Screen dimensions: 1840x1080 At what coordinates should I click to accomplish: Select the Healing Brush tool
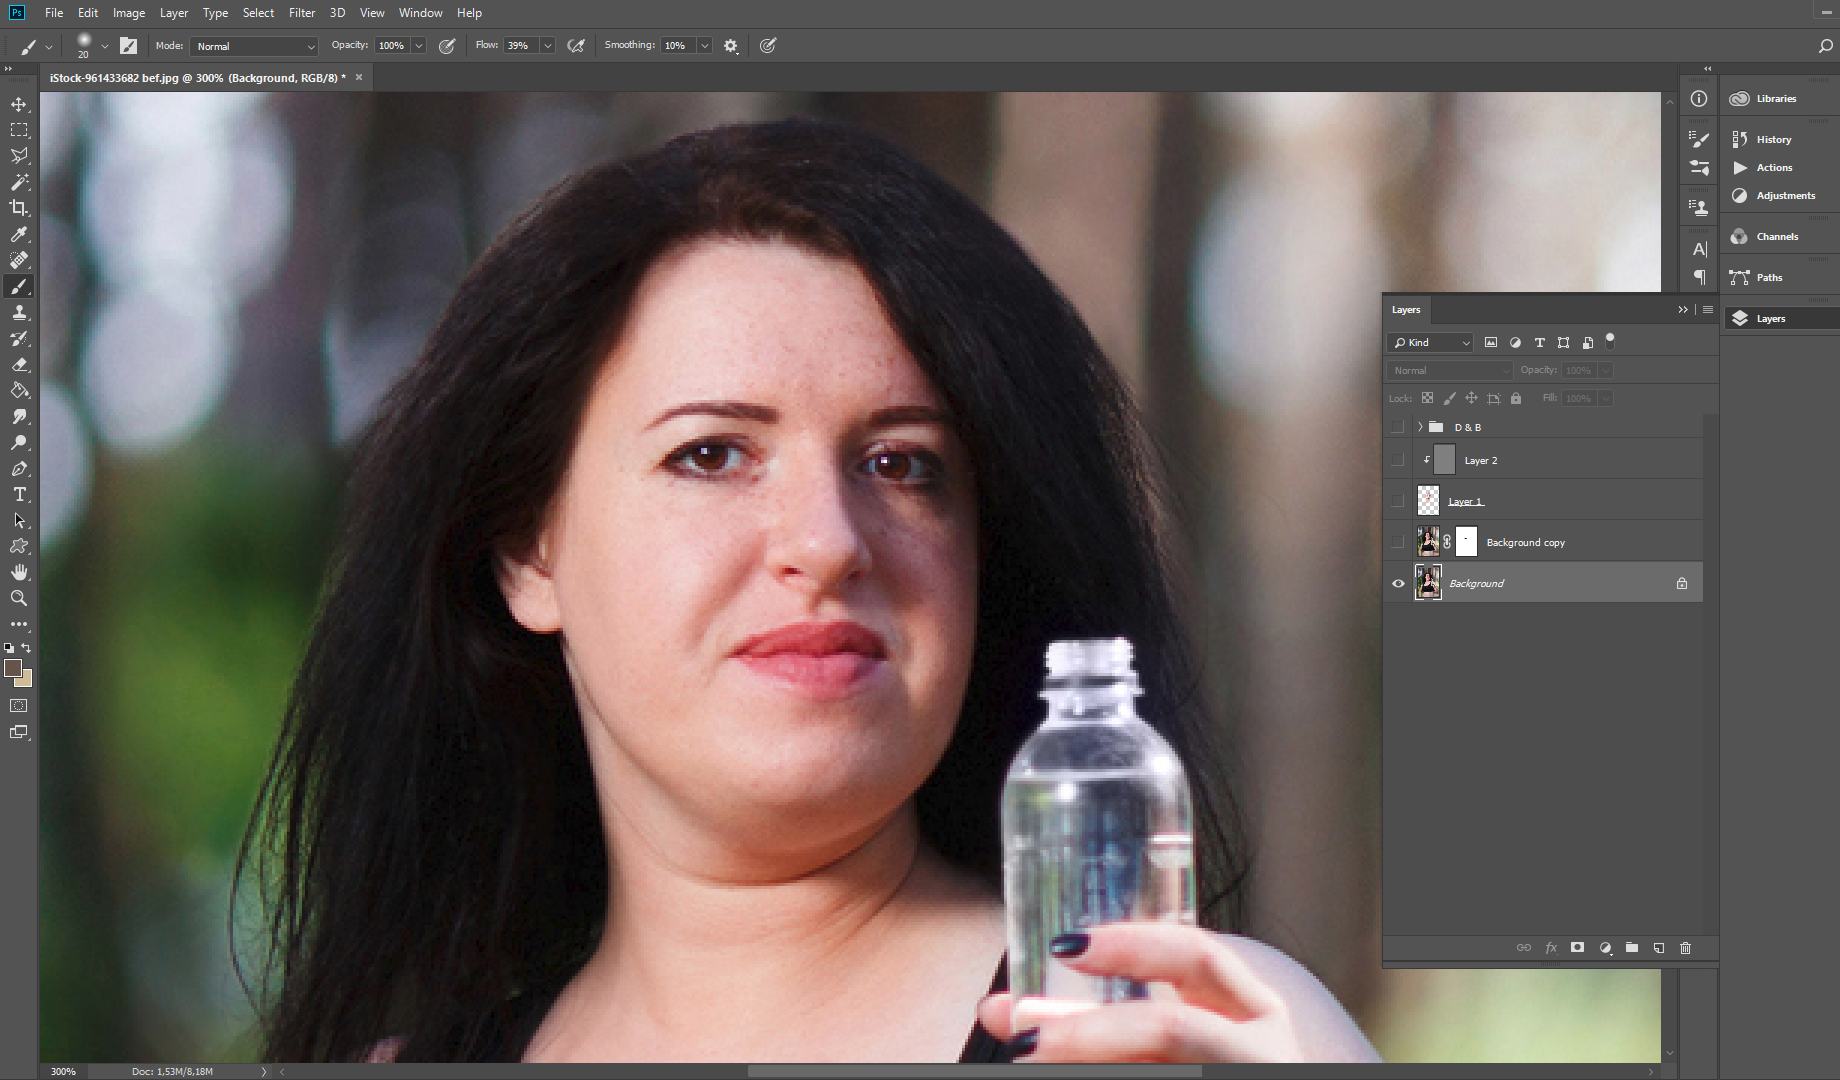pyautogui.click(x=19, y=260)
